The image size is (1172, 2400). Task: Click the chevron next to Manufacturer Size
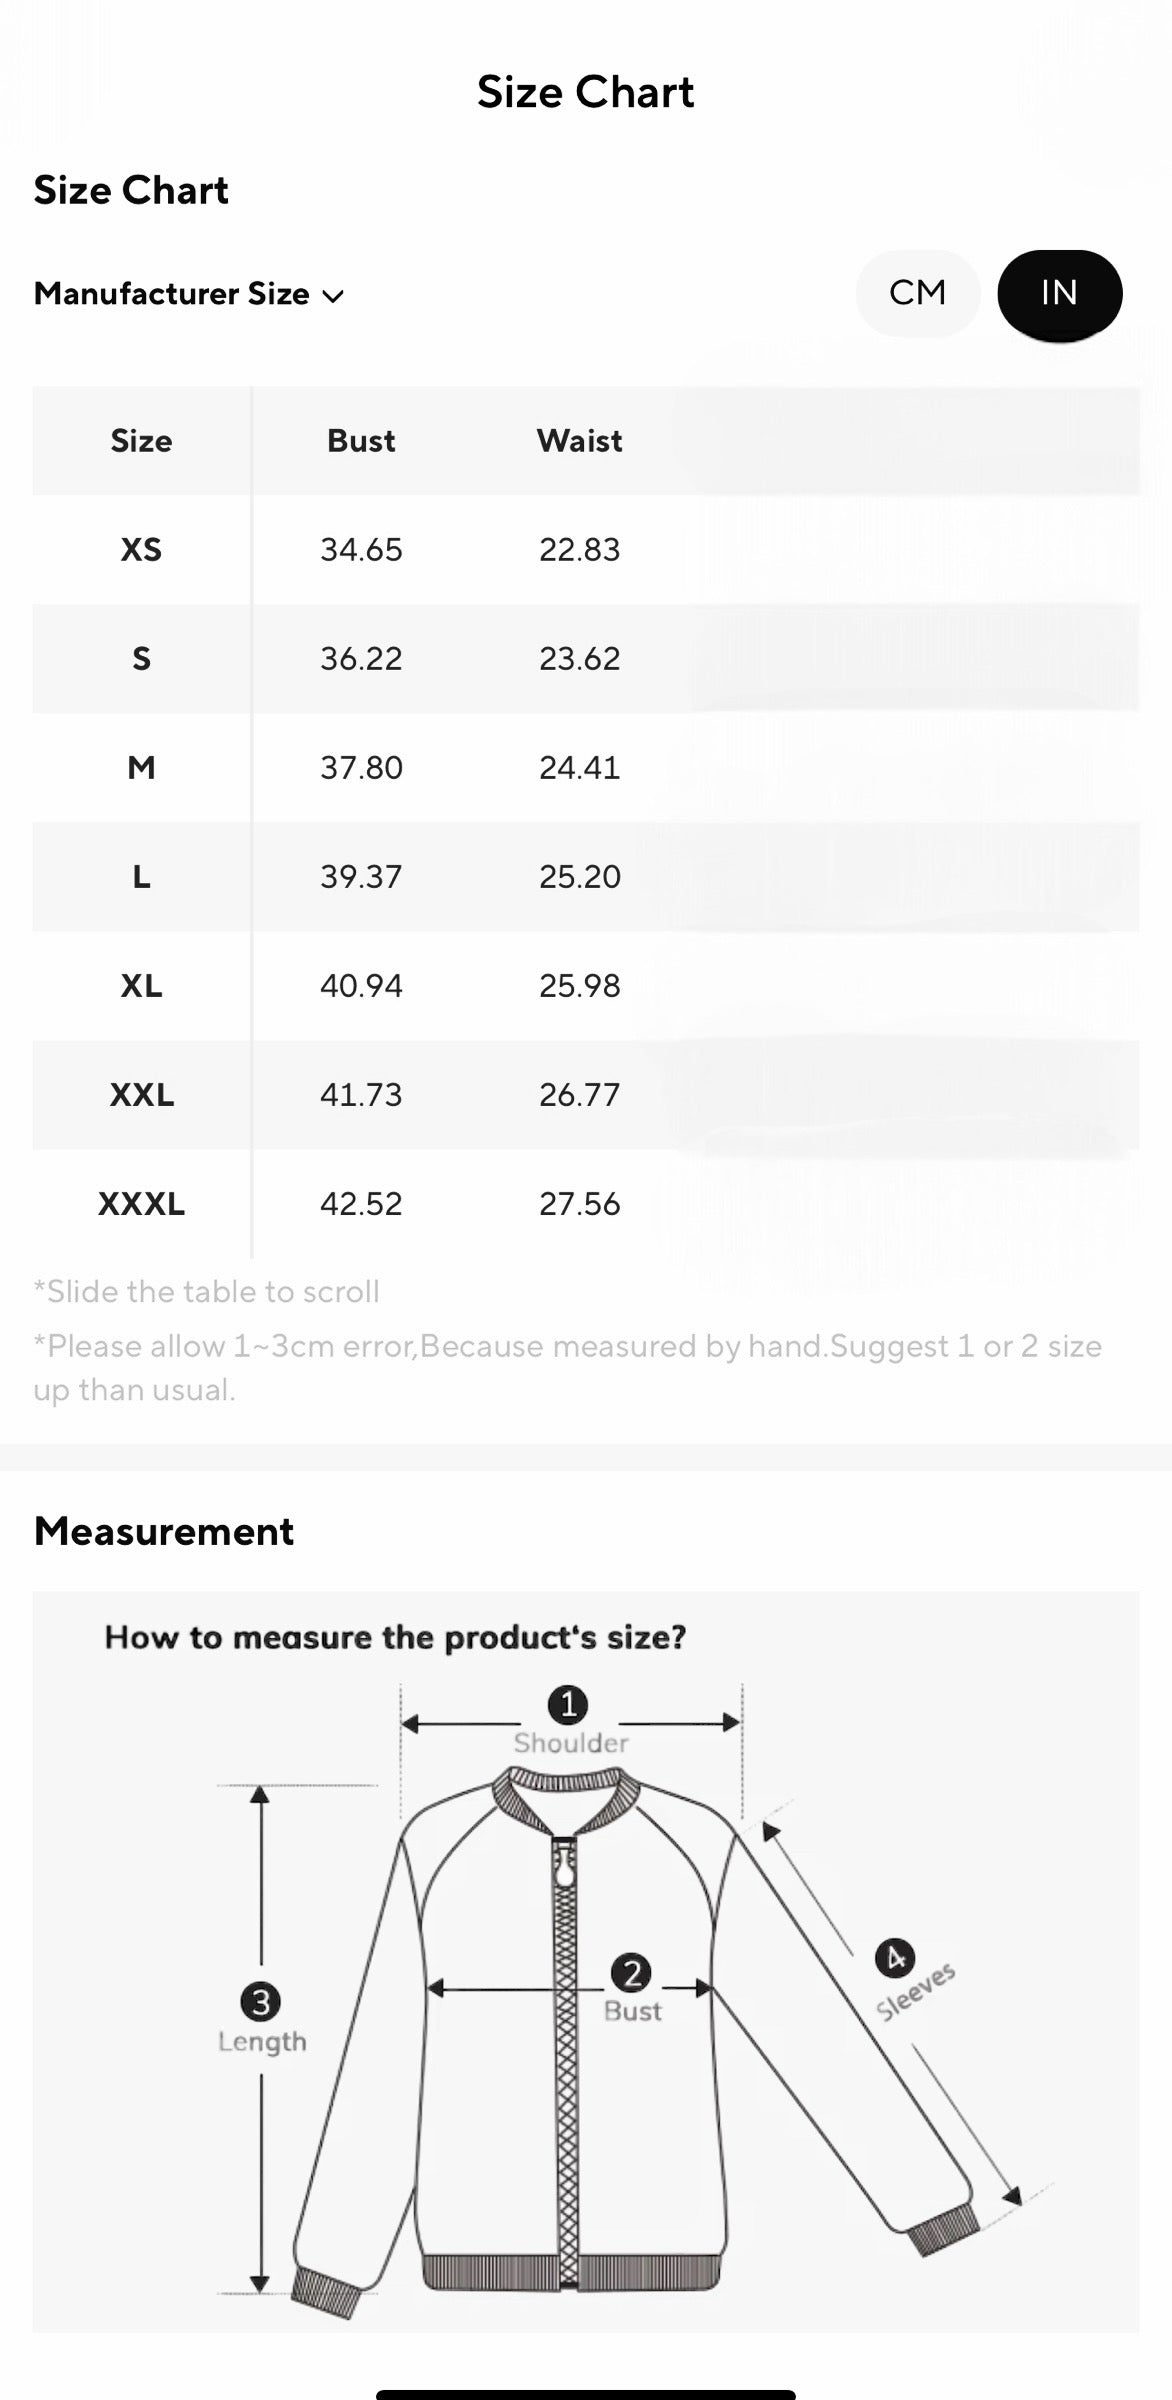point(333,296)
